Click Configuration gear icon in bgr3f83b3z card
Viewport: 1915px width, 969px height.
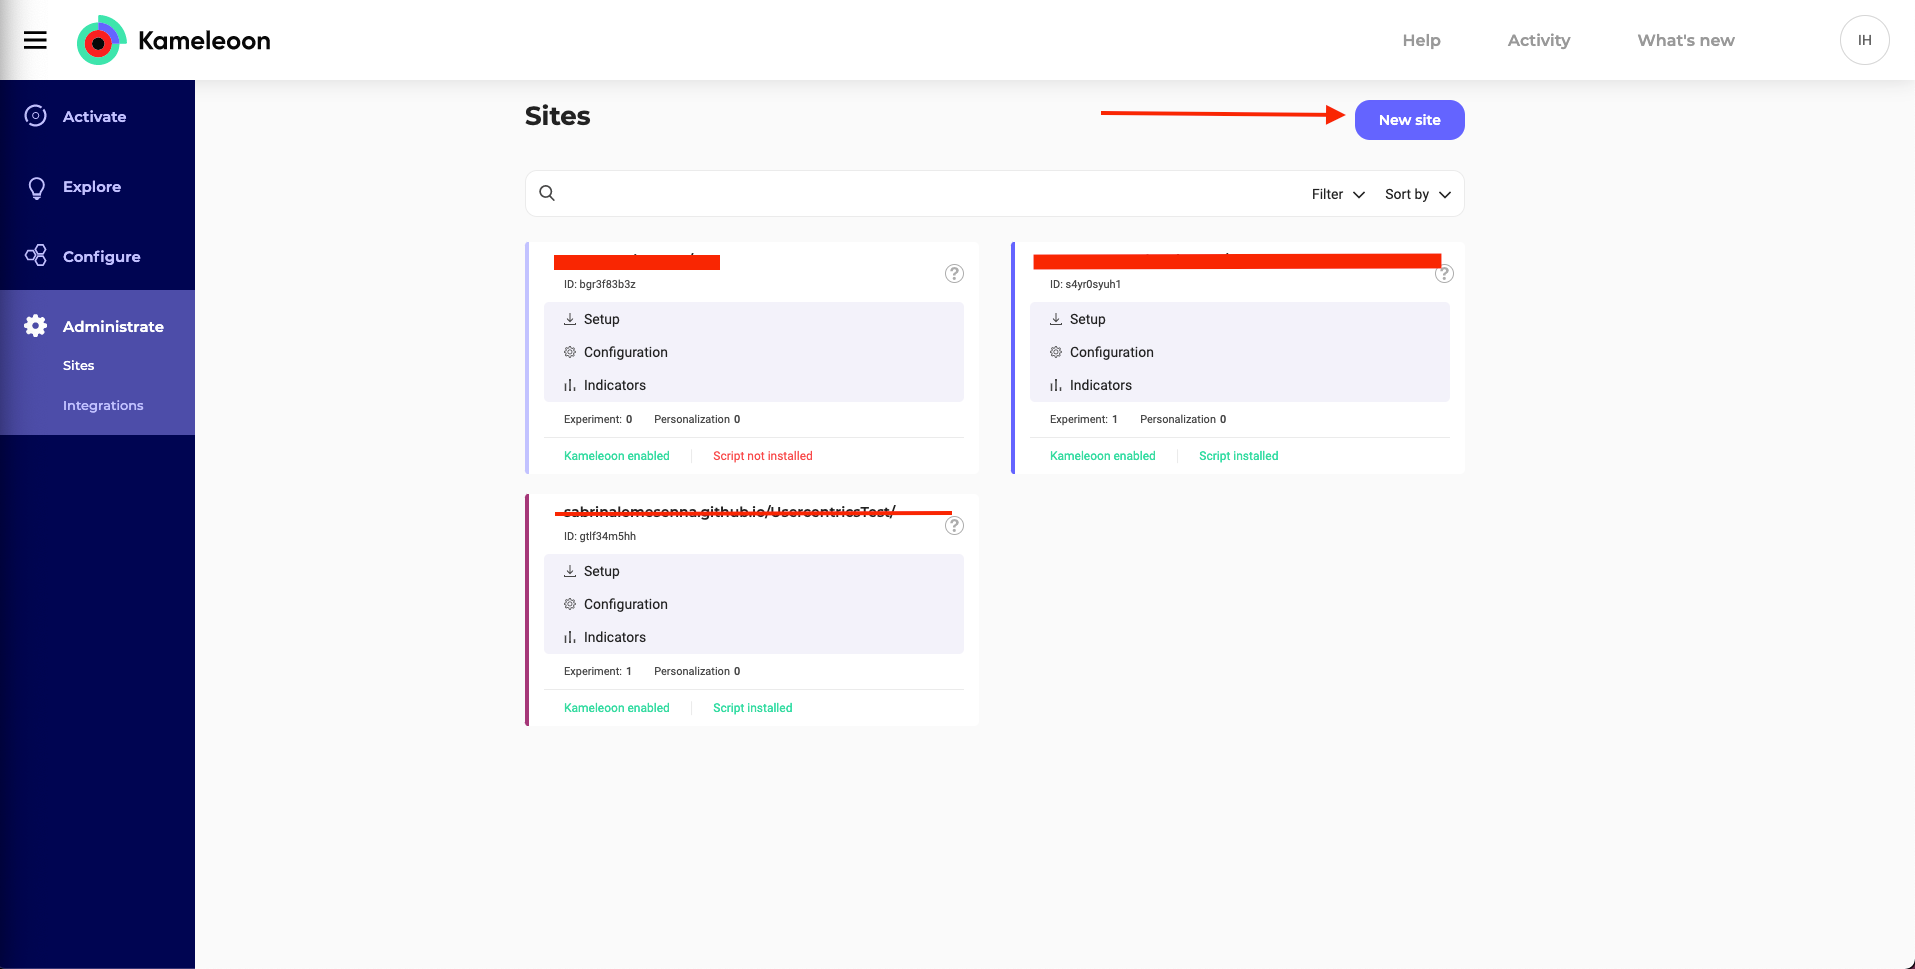tap(570, 352)
